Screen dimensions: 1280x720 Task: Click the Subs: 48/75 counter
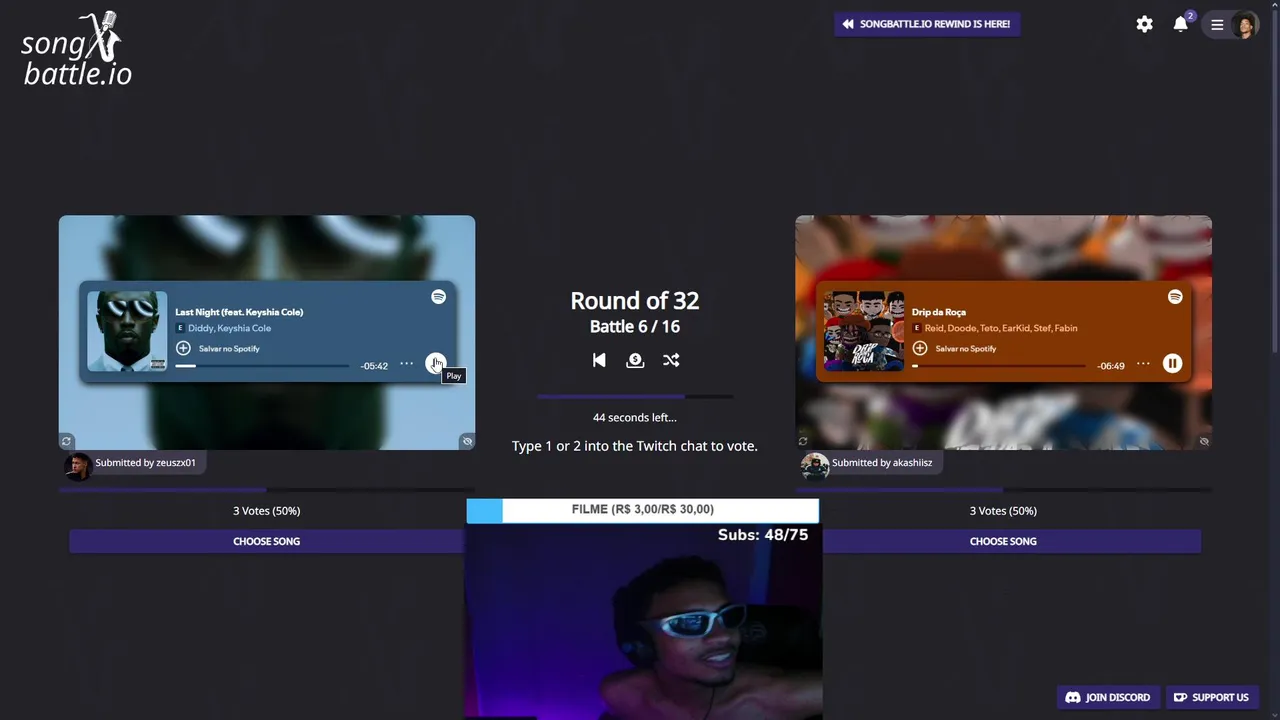click(763, 535)
